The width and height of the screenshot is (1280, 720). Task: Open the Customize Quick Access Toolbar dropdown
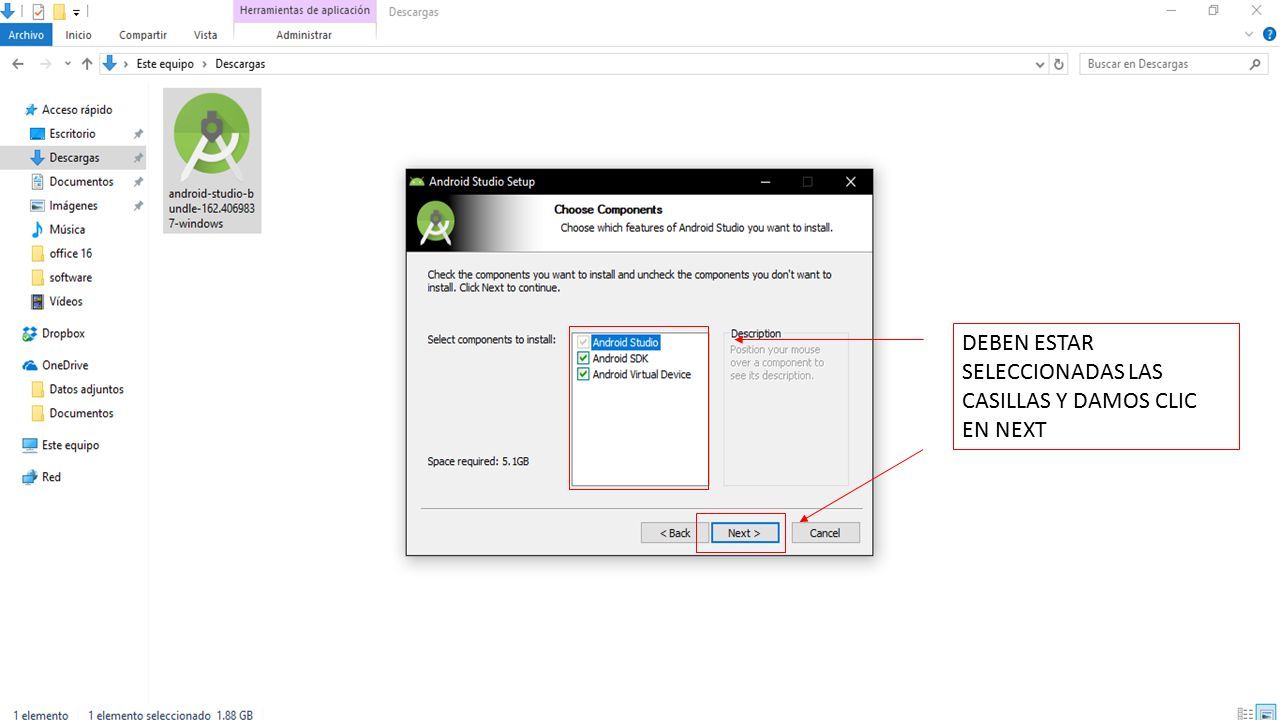[x=76, y=12]
